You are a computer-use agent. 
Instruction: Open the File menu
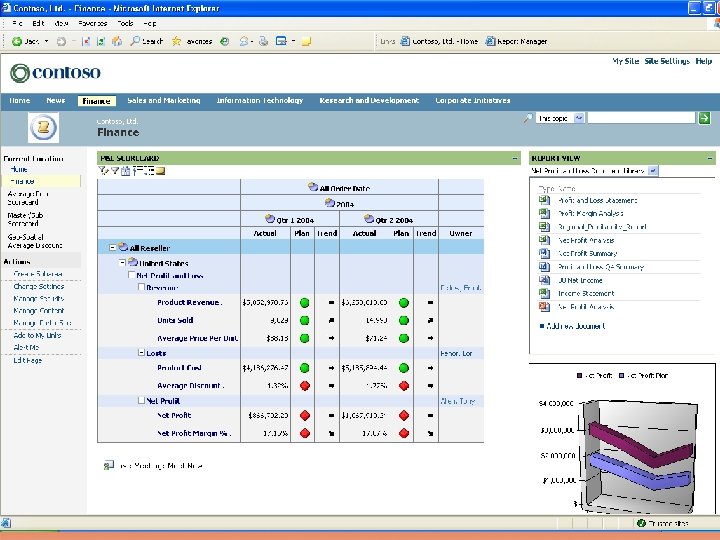tap(17, 23)
